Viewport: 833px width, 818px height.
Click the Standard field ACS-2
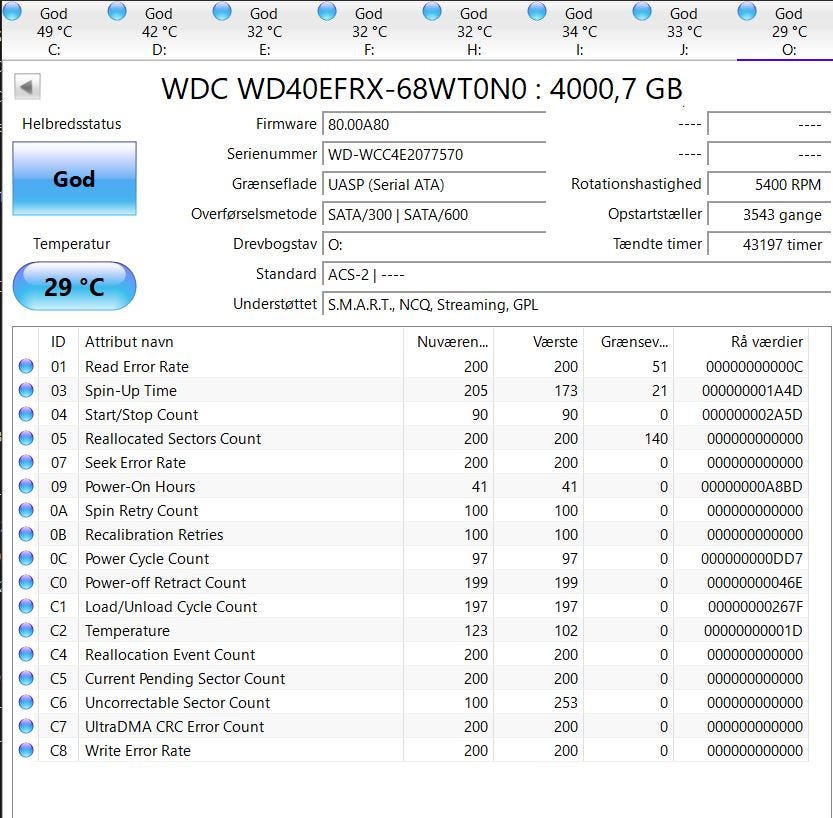(x=577, y=274)
